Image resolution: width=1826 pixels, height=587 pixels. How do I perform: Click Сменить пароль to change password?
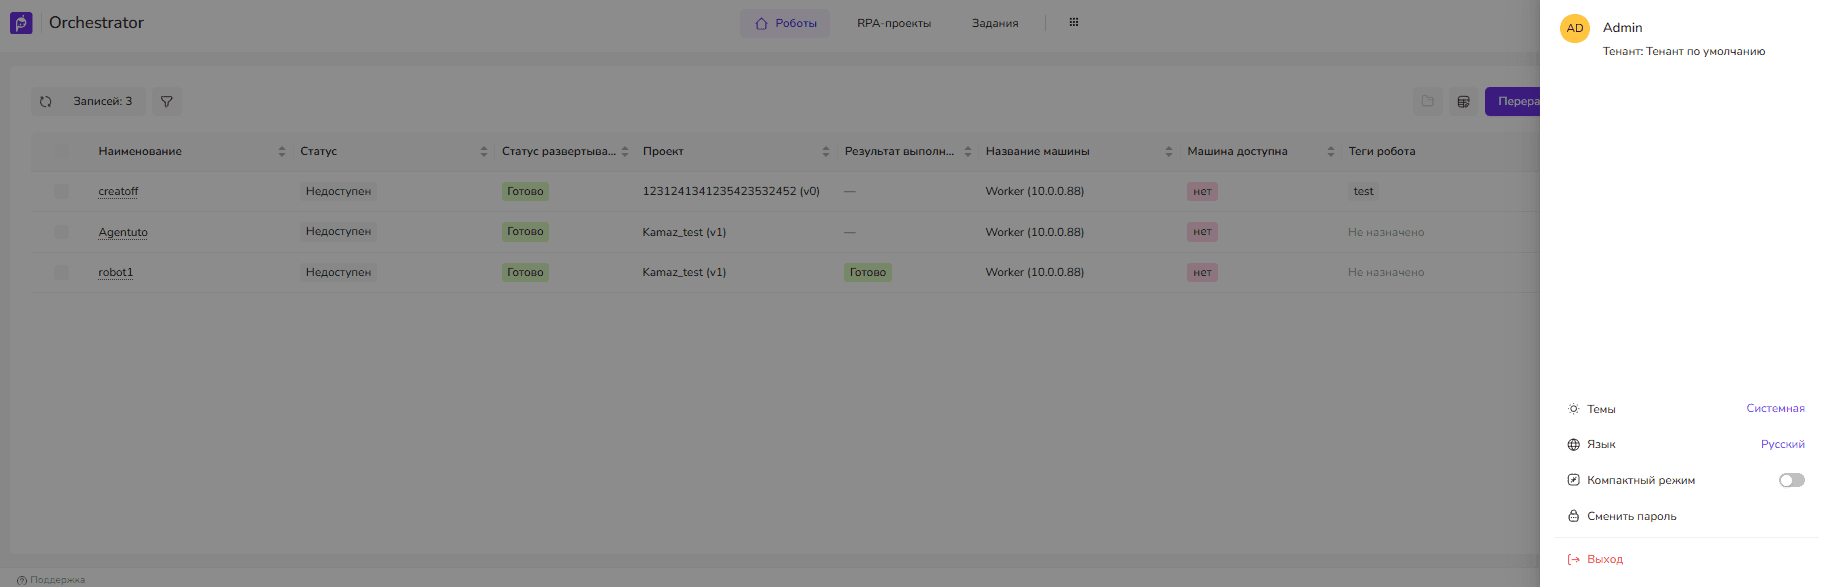pyautogui.click(x=1631, y=516)
